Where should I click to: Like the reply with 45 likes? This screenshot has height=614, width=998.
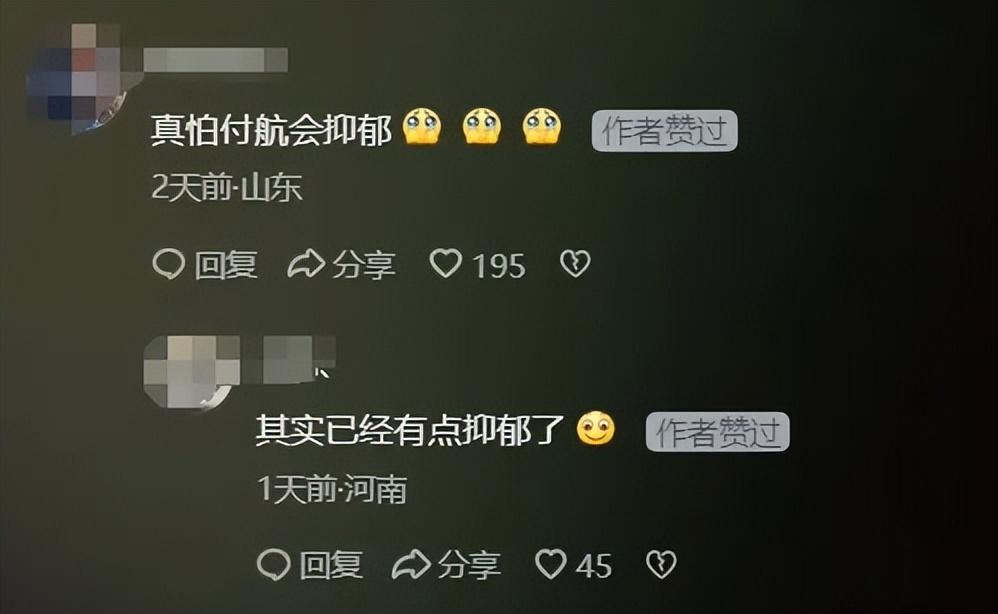(x=551, y=564)
